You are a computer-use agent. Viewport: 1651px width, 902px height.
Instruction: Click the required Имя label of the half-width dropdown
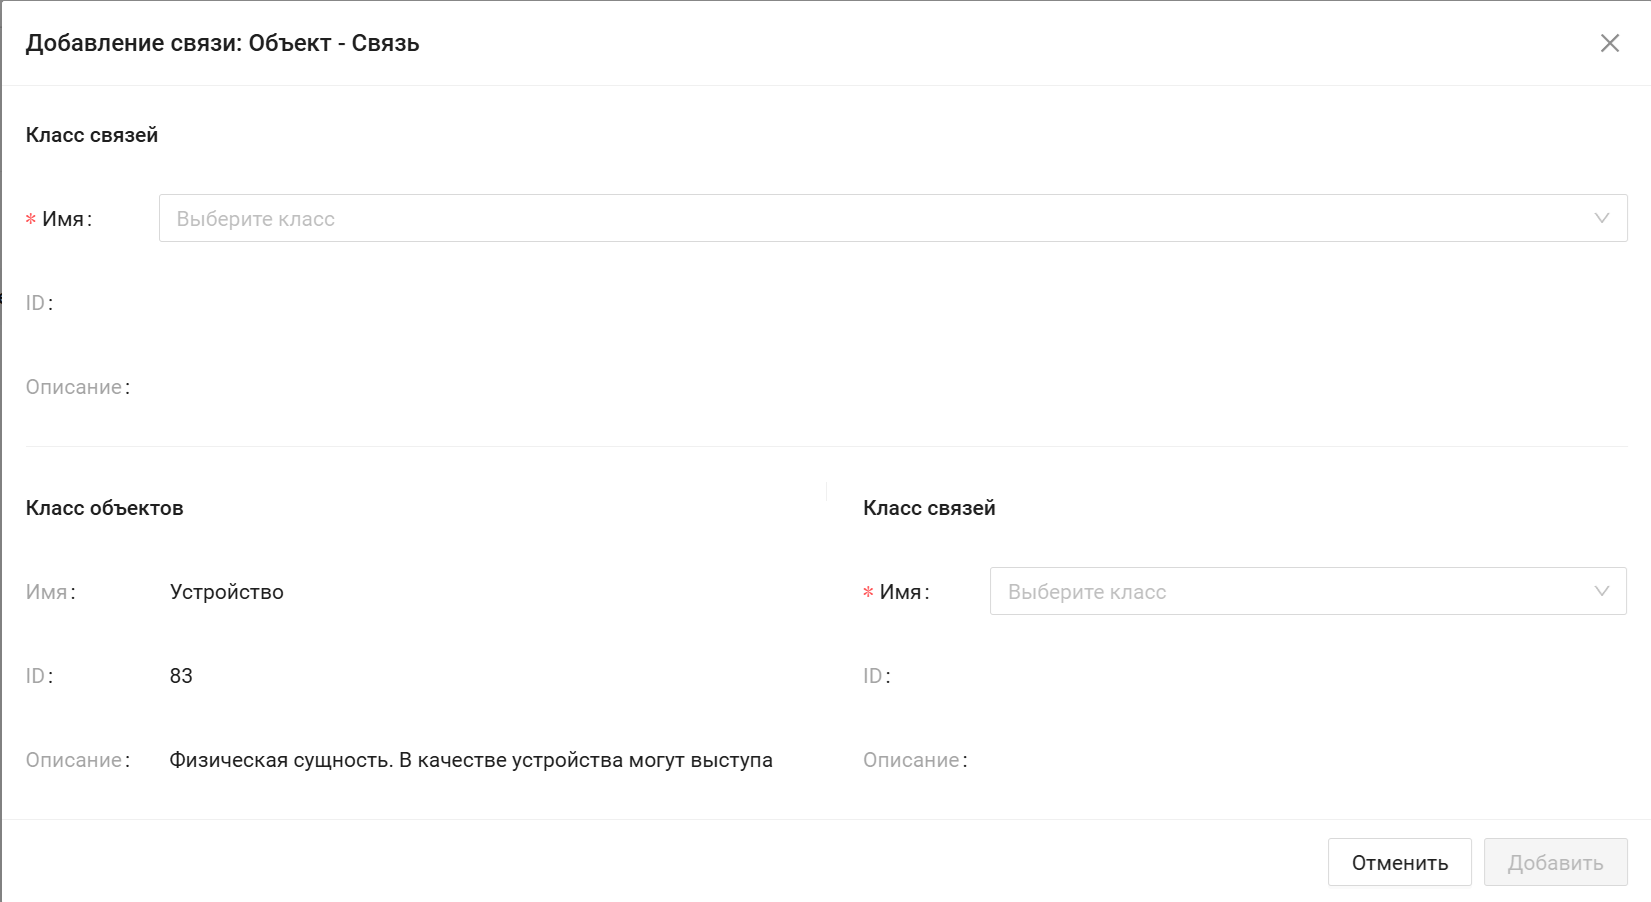click(x=901, y=592)
